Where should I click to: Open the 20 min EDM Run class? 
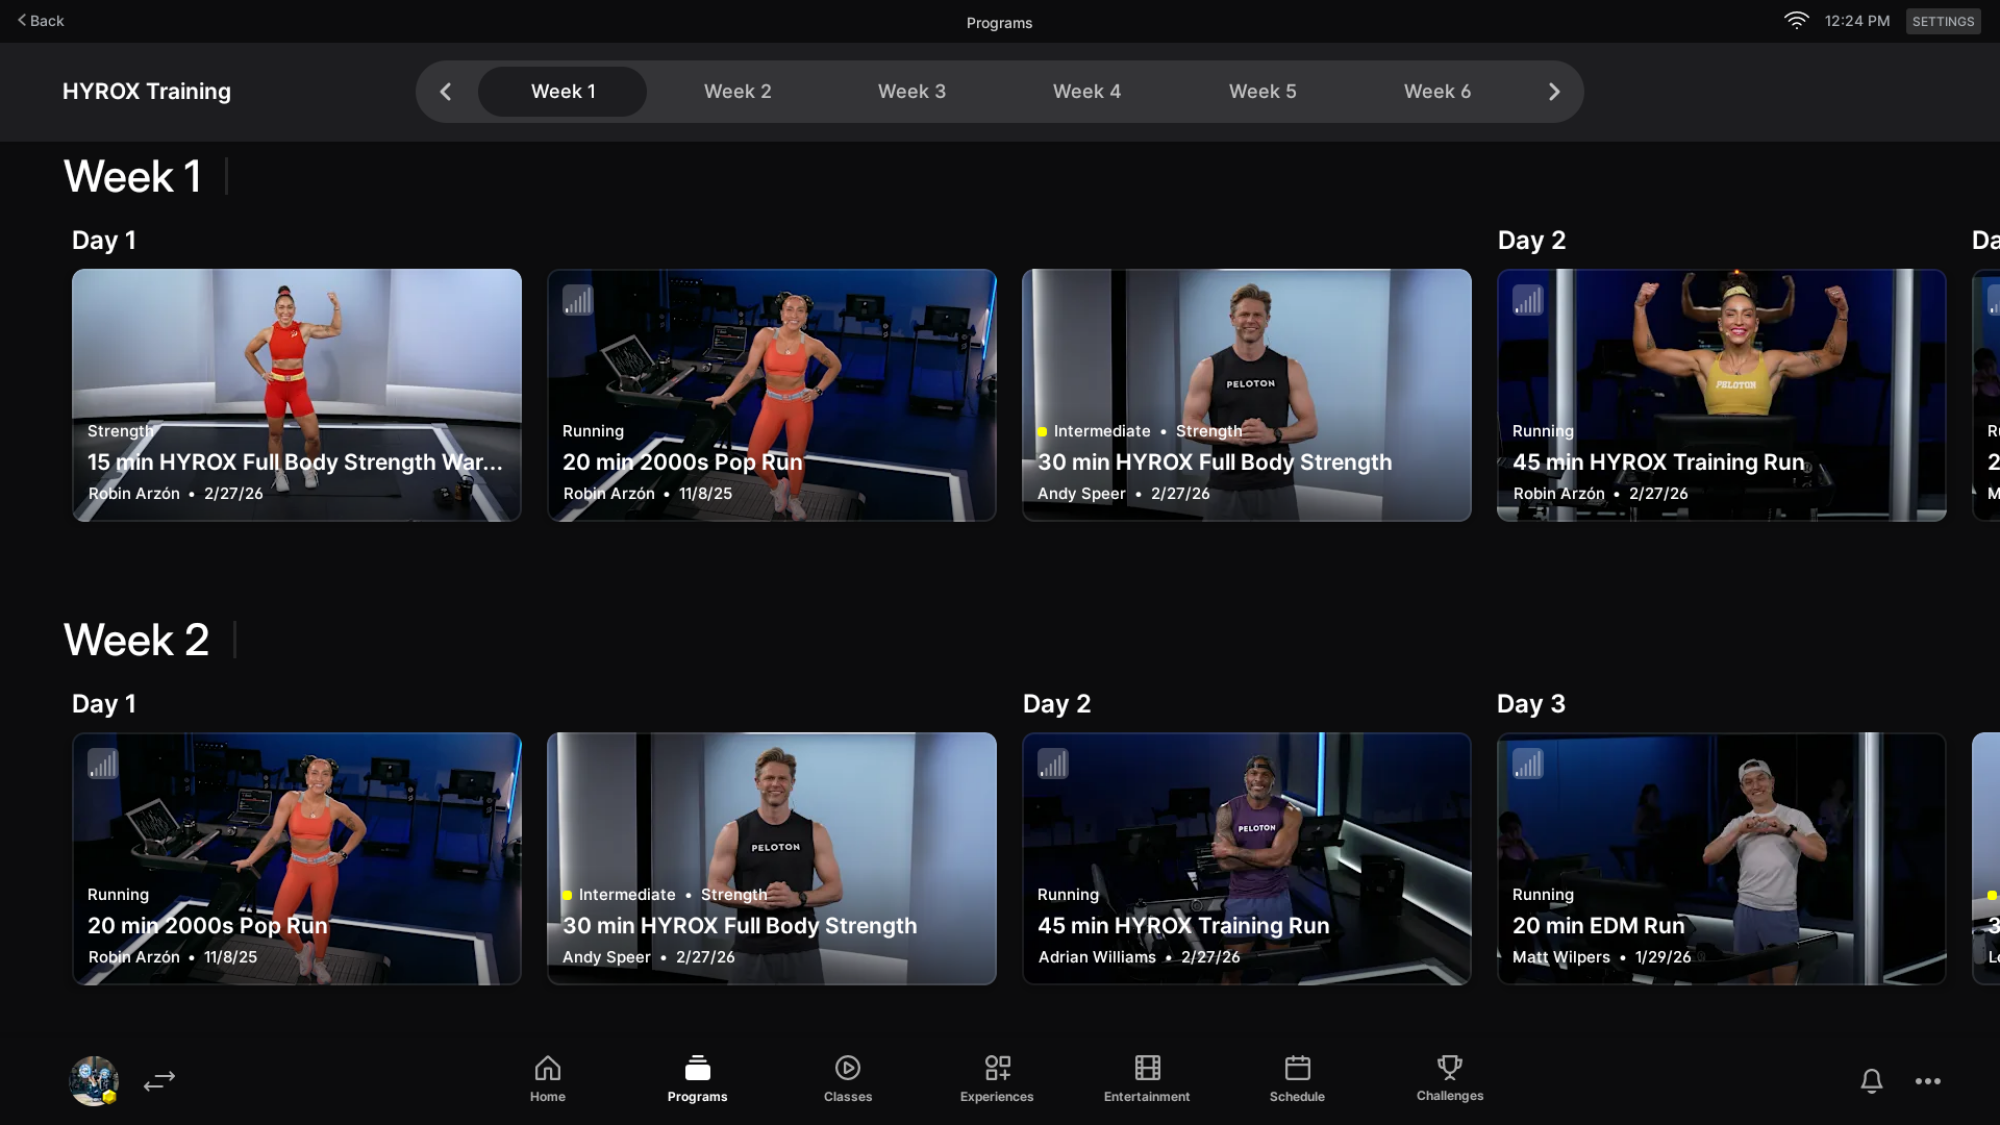tap(1720, 858)
